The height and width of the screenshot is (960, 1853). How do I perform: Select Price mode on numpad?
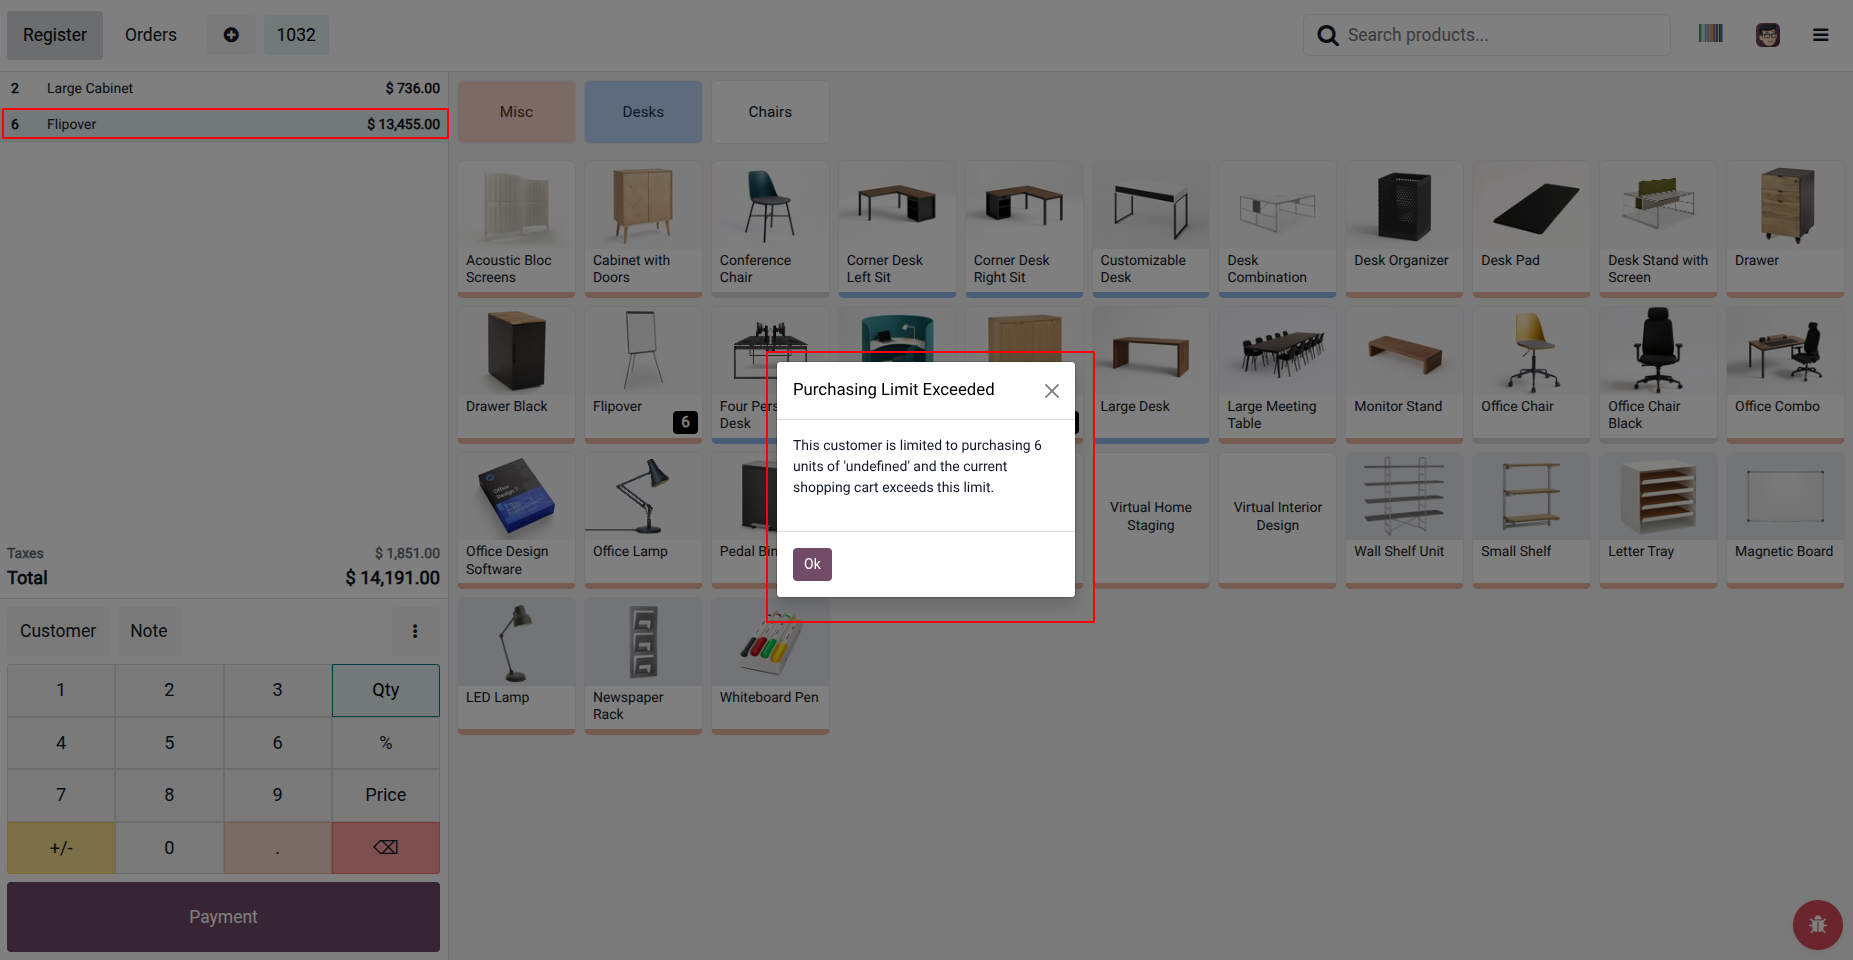pos(386,795)
